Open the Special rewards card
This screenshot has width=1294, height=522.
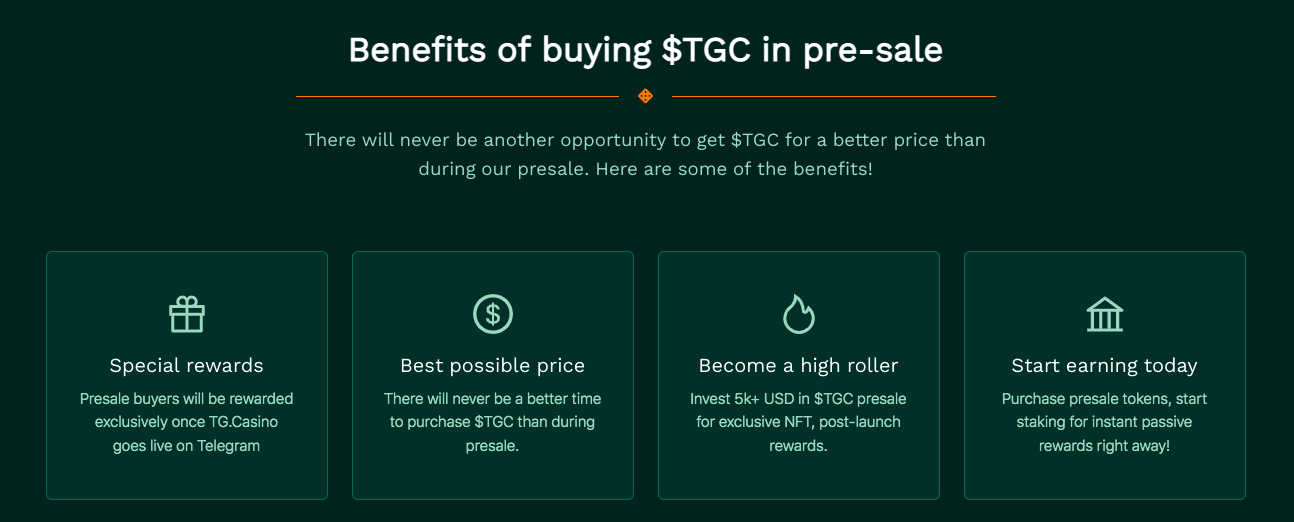187,375
